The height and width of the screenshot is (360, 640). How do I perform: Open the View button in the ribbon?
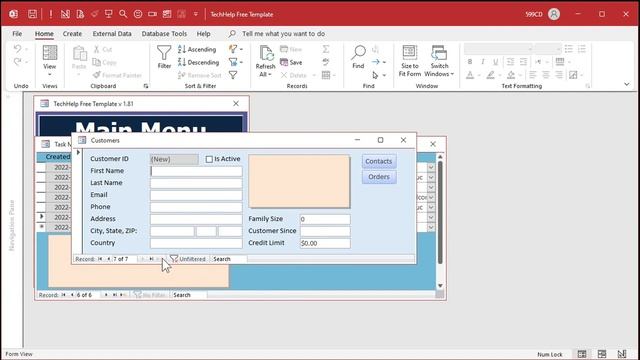50,60
